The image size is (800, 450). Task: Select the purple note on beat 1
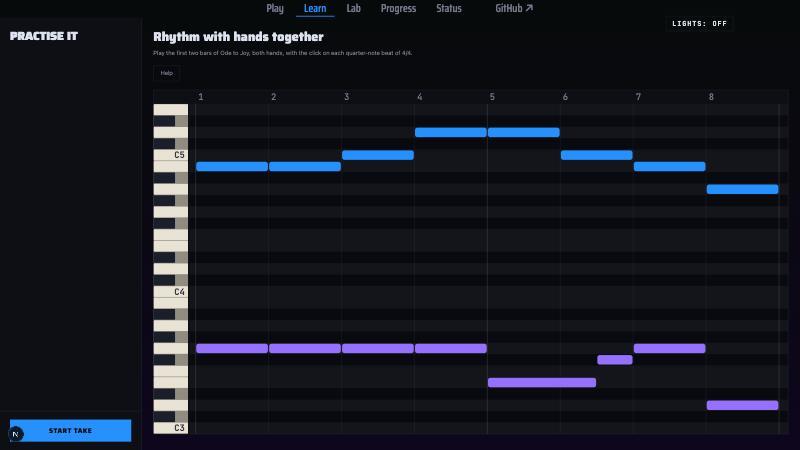point(232,348)
